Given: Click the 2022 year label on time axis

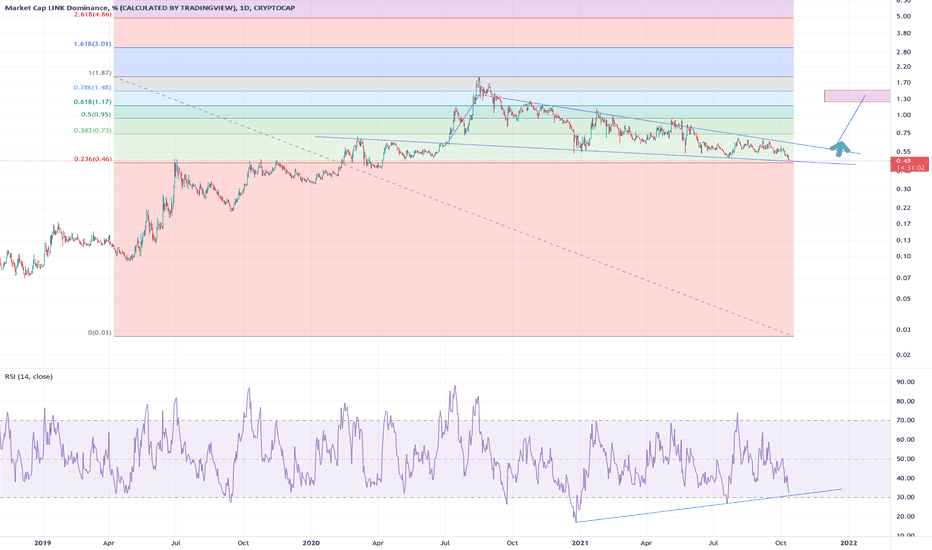Looking at the screenshot, I should coord(849,543).
